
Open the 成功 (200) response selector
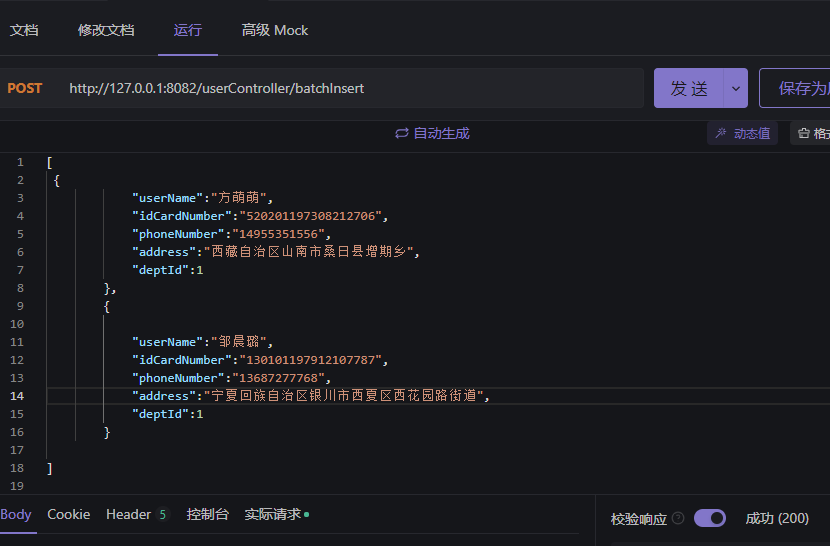[x=776, y=518]
